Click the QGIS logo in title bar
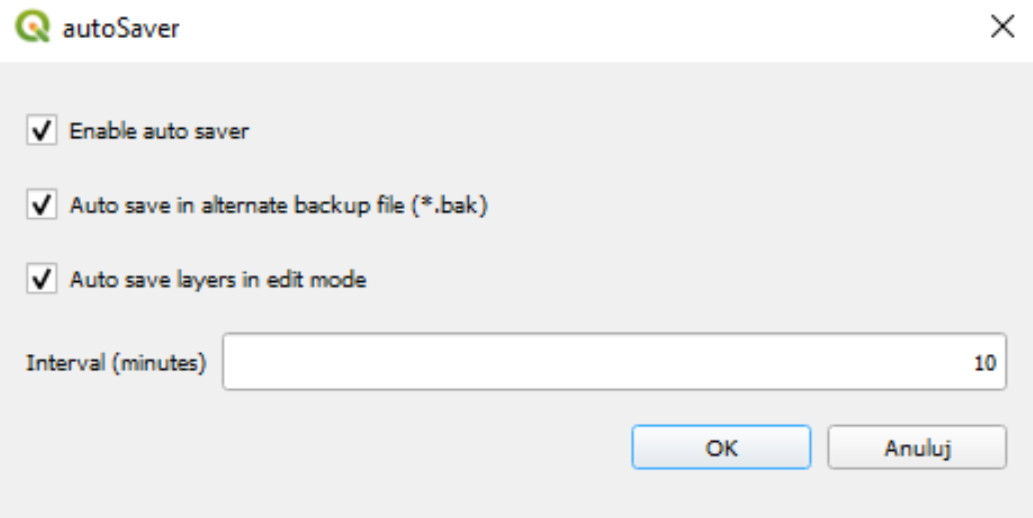 (x=33, y=28)
